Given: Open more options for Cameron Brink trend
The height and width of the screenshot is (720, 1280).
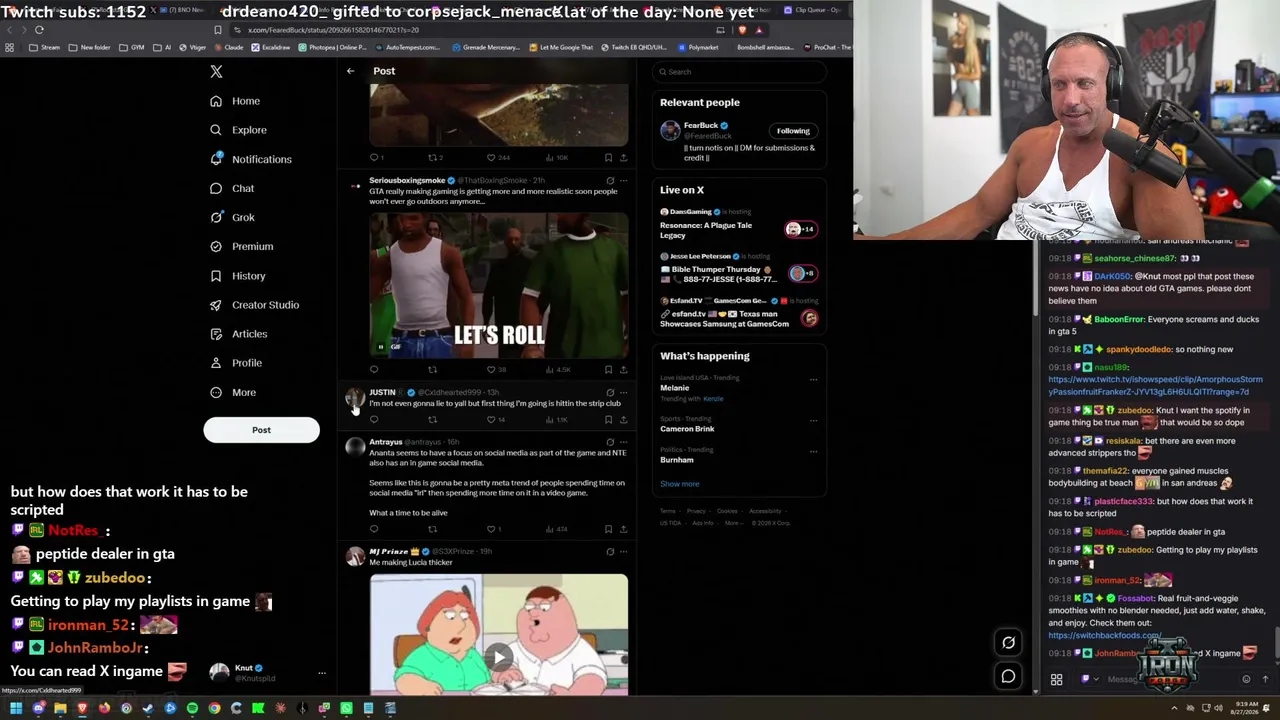Looking at the screenshot, I should [813, 420].
